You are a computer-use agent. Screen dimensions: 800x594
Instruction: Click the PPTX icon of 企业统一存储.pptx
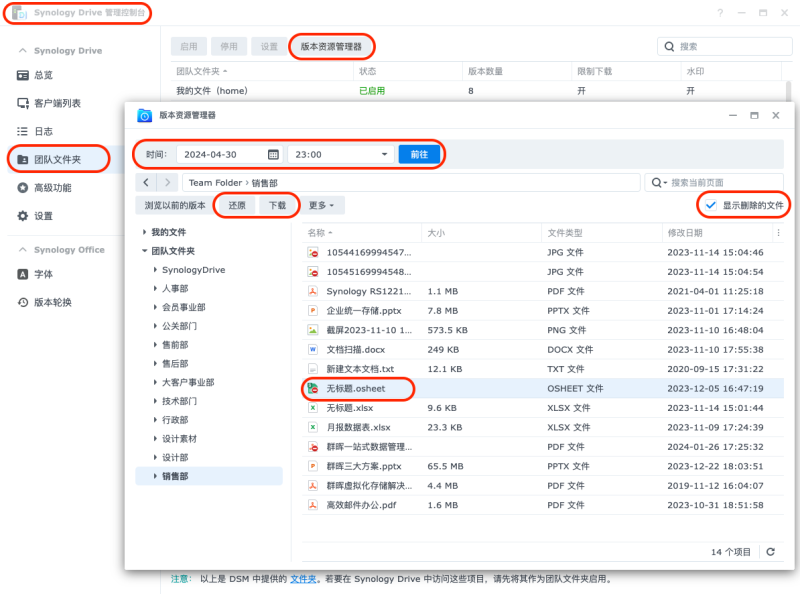(313, 310)
